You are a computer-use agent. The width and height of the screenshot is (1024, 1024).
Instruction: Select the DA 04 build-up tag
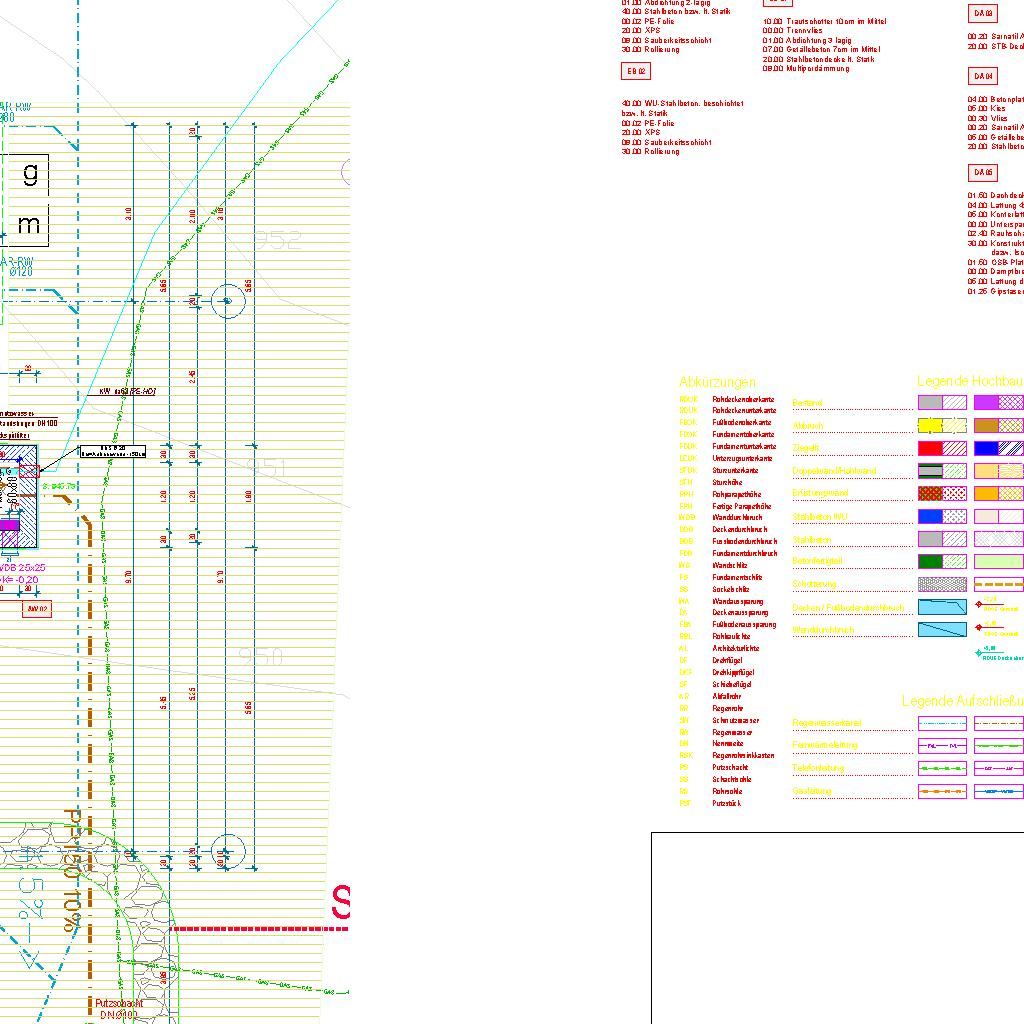point(982,76)
